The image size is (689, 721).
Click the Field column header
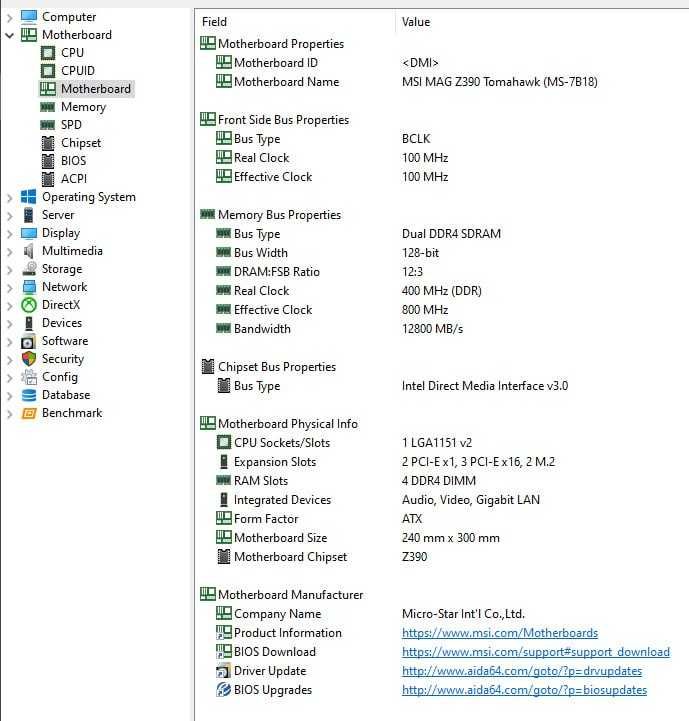[214, 22]
